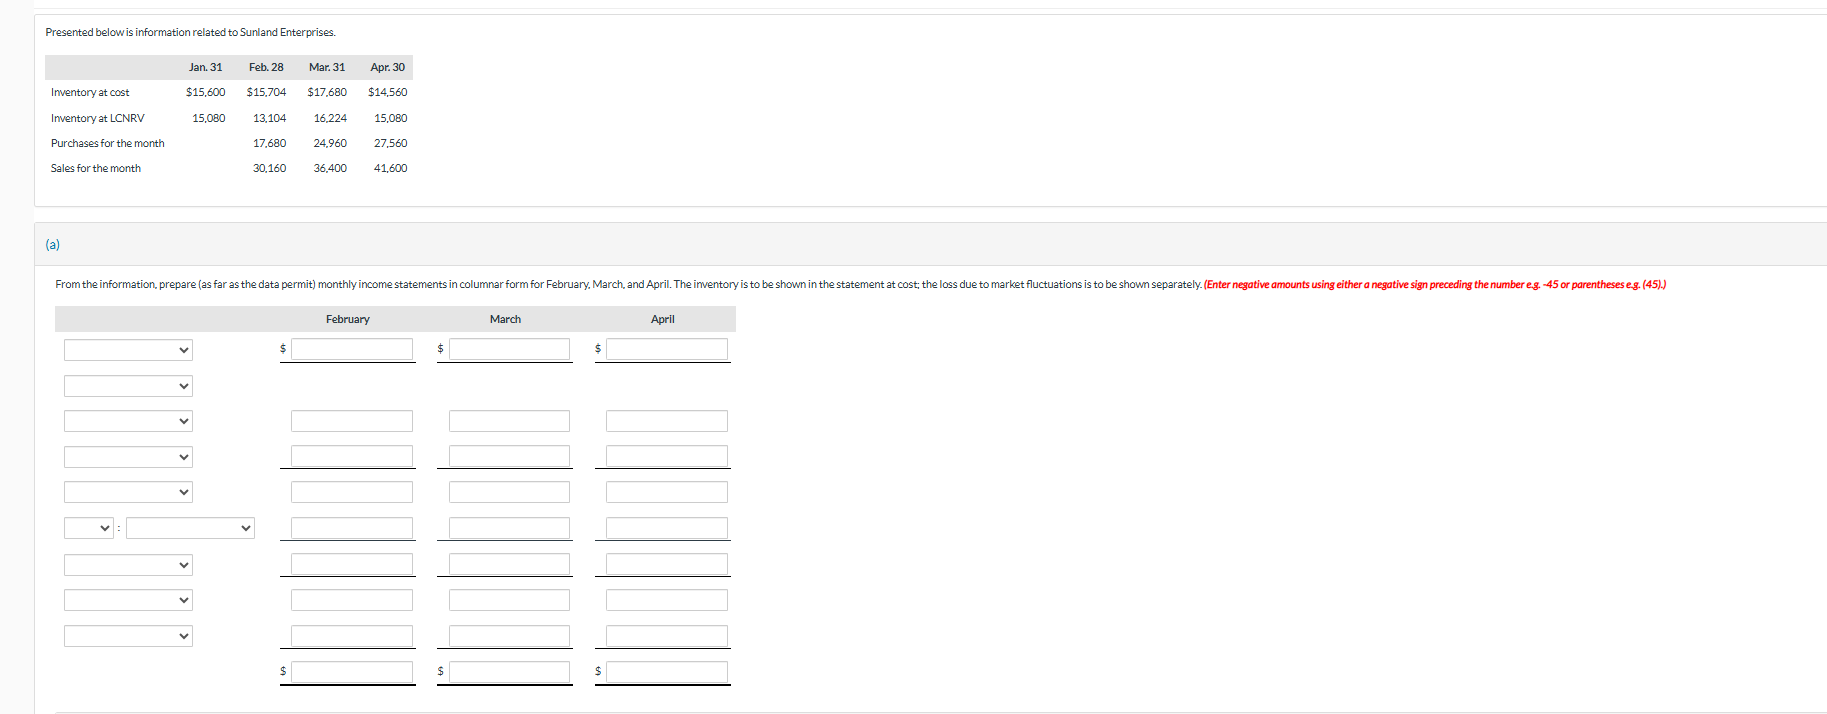Click the '27,560' purchases value
1827x714 pixels.
(391, 143)
